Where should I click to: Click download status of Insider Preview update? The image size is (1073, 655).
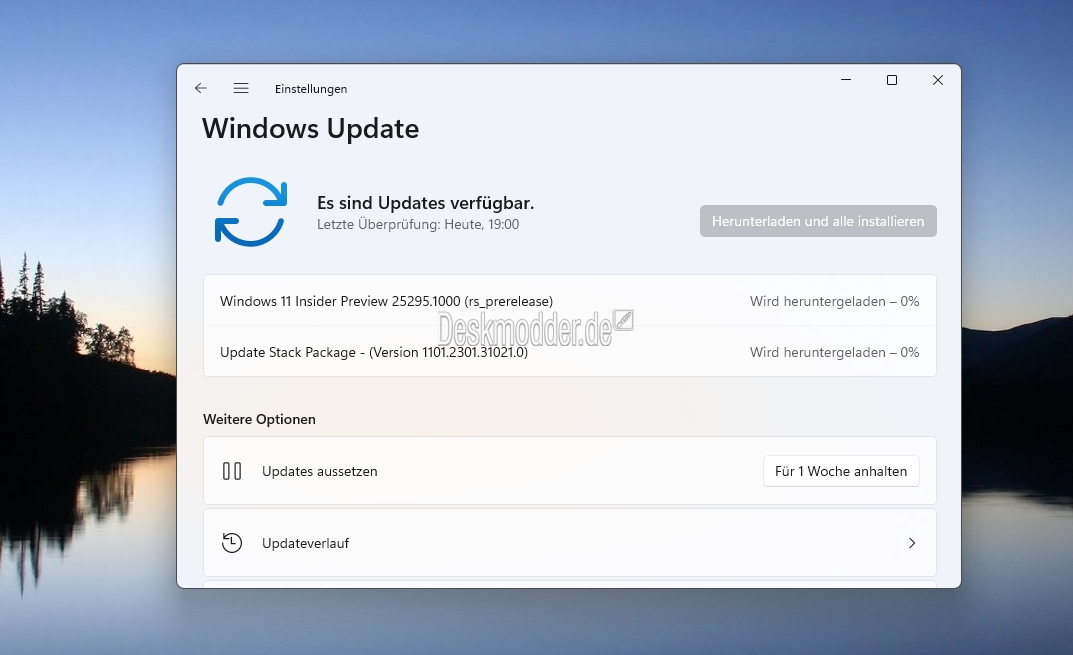point(834,301)
